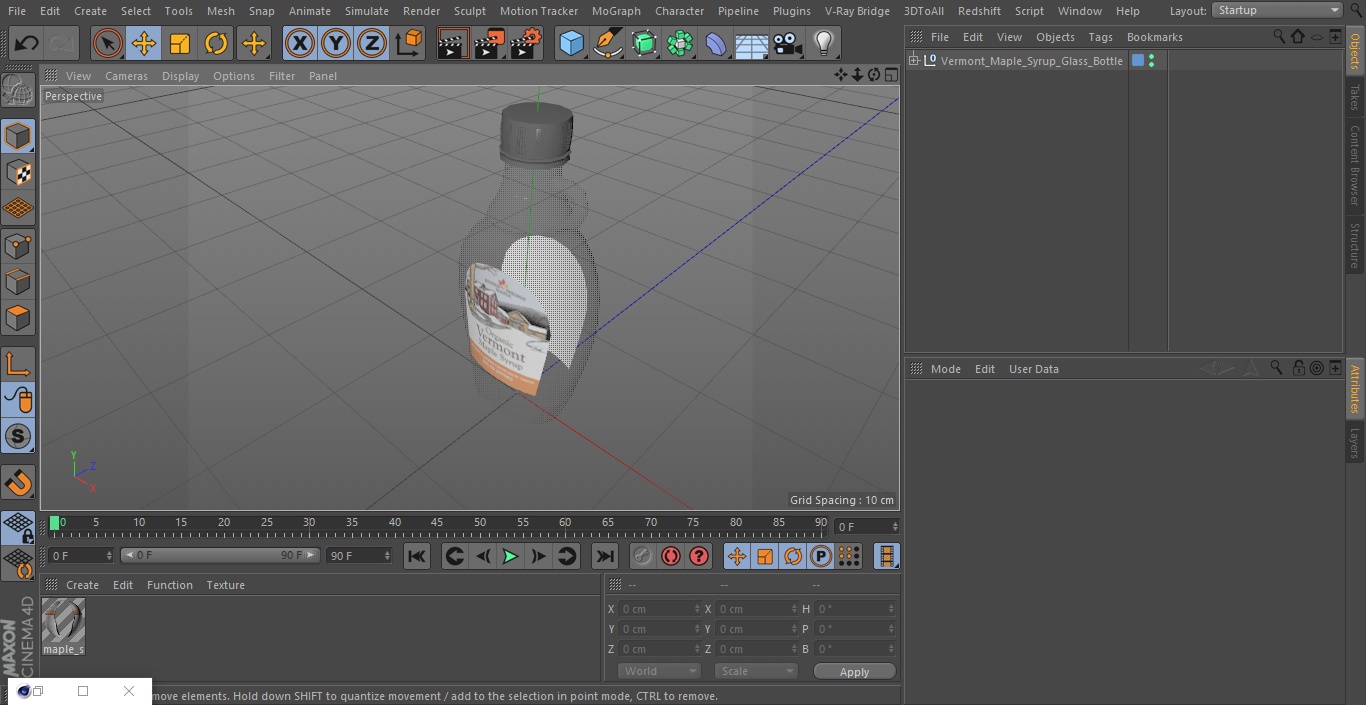The width and height of the screenshot is (1366, 705).
Task: Click the layer color square of bottle object
Action: point(1138,61)
